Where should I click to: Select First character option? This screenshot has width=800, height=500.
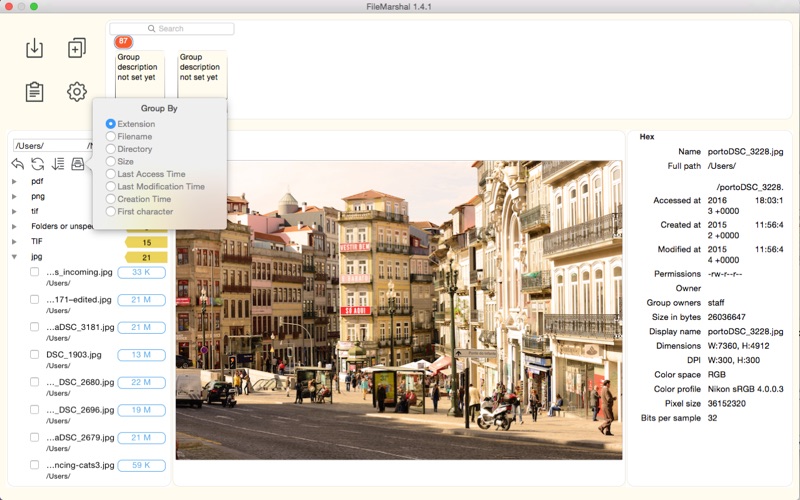(x=111, y=211)
